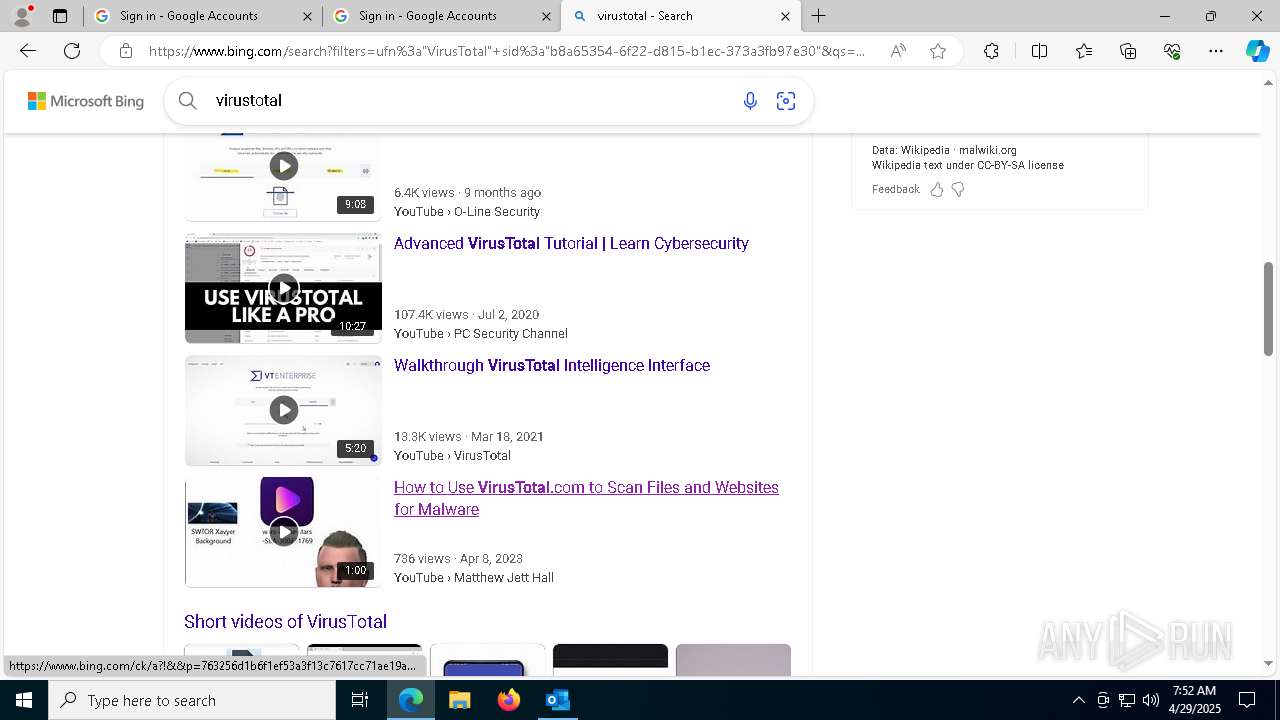Enable Read aloud icon in address bar
Viewport: 1280px width, 720px height.
(898, 51)
